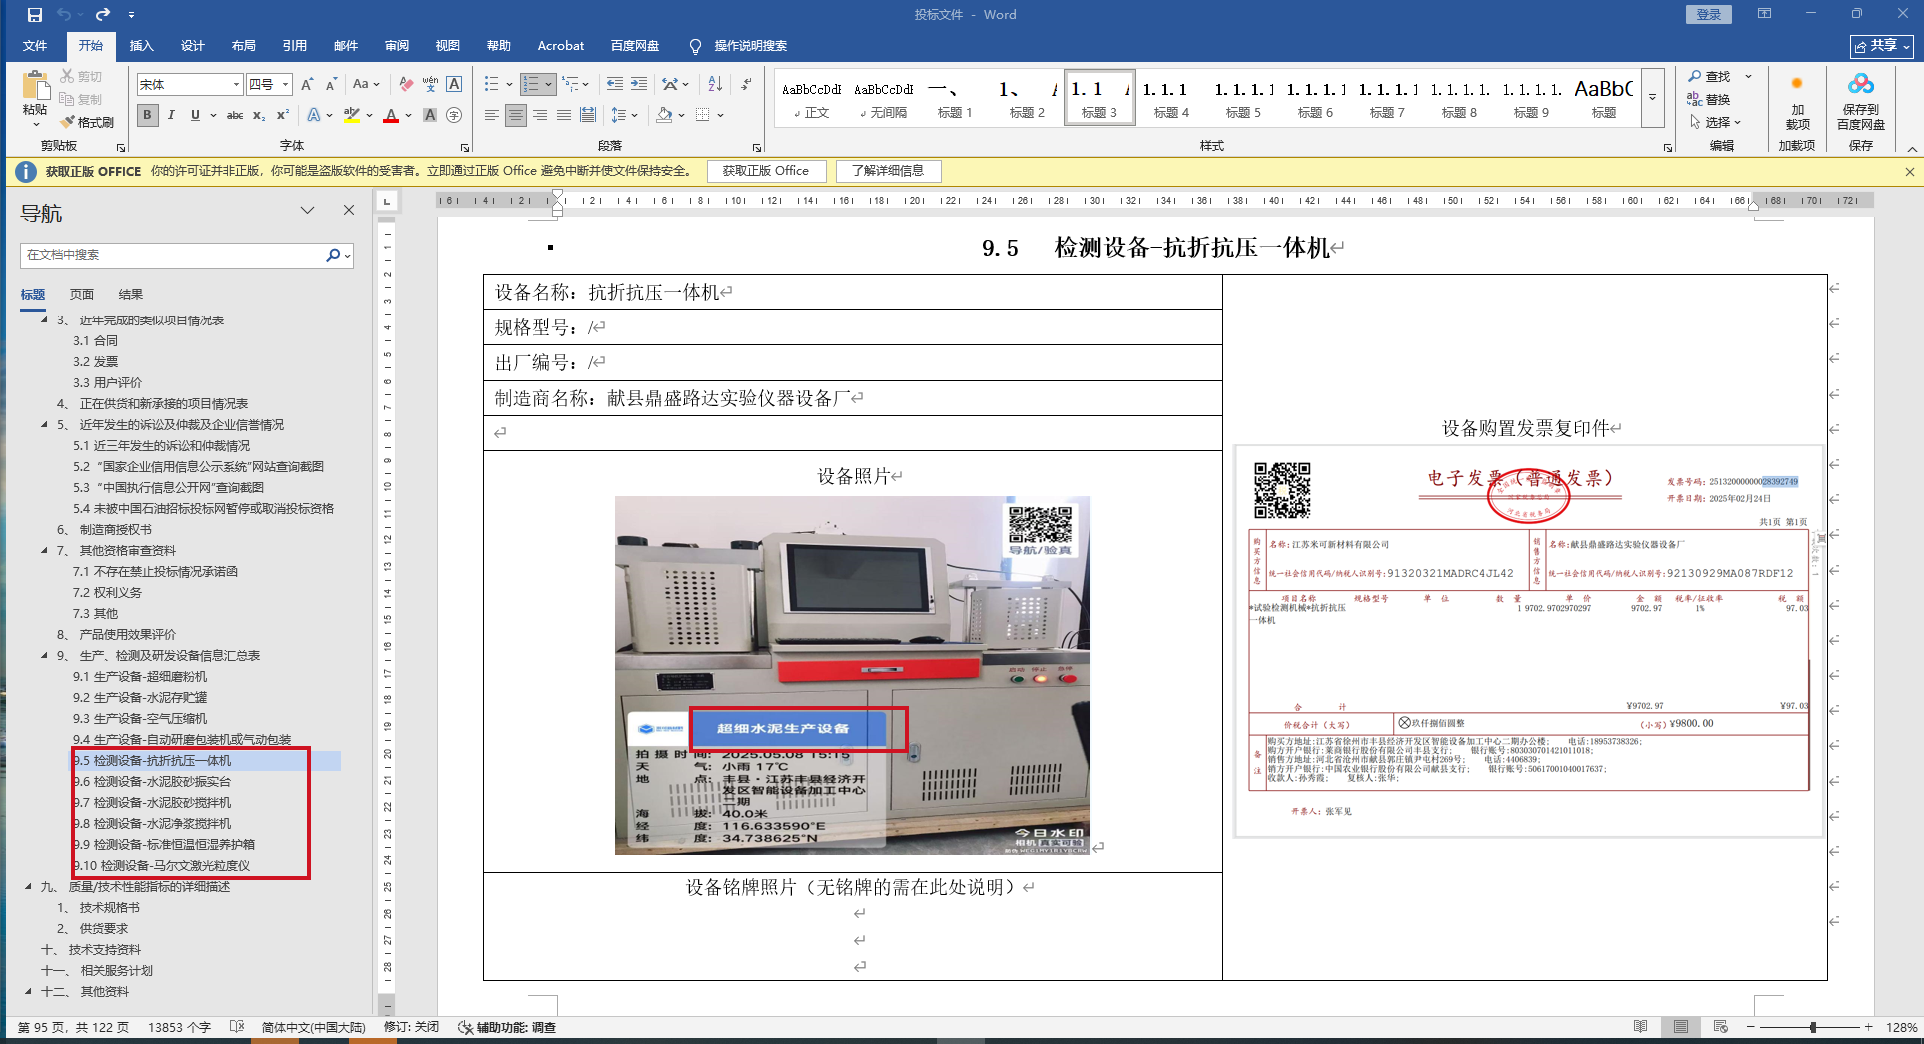Jump to heading '9.6 检测设备-水泥胶砂振实台'

[153, 782]
